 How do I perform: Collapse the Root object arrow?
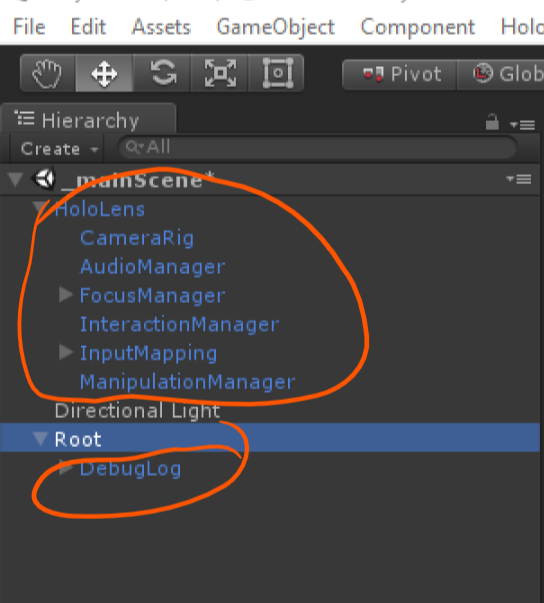40,439
